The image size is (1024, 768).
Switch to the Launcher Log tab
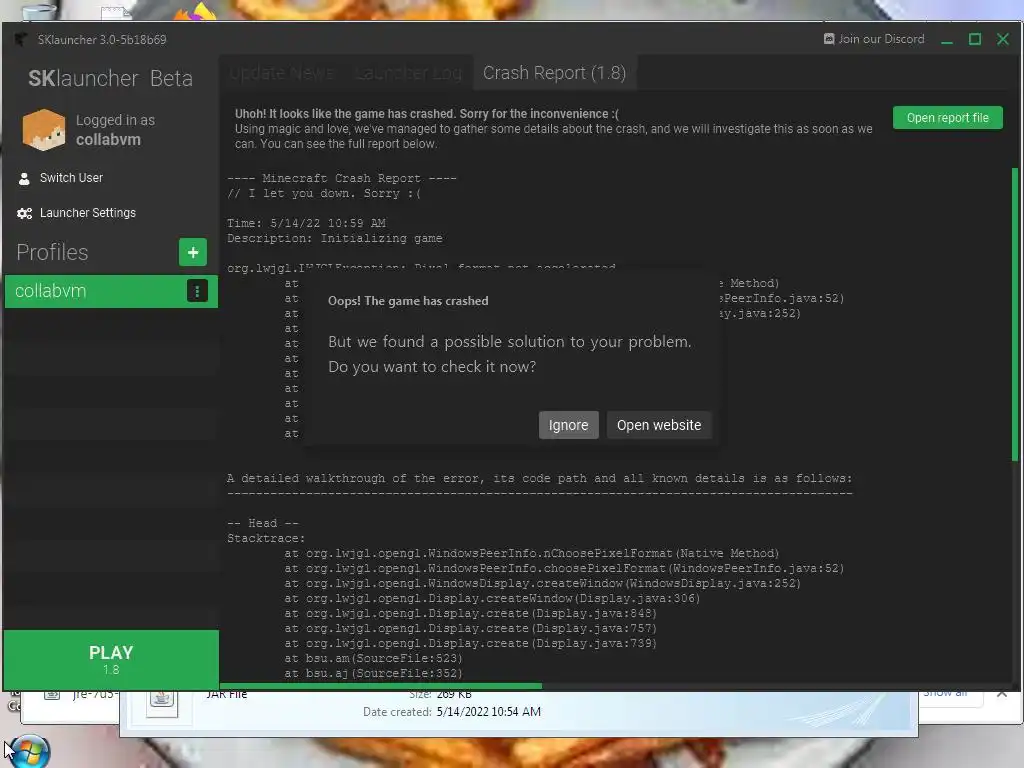pyautogui.click(x=409, y=73)
